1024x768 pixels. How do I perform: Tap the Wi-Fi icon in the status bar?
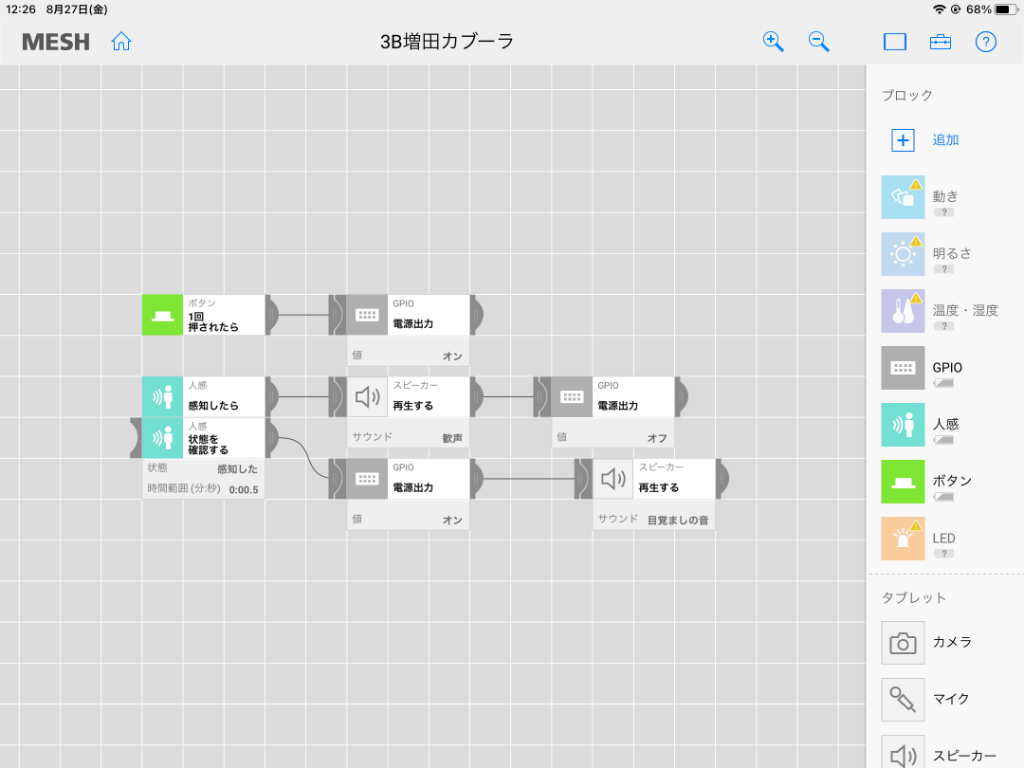click(x=940, y=9)
